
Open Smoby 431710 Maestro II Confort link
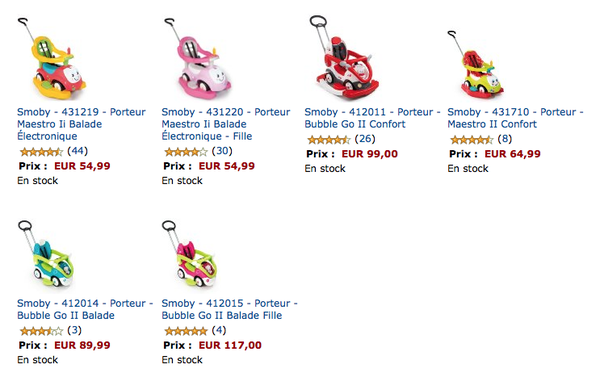click(515, 118)
